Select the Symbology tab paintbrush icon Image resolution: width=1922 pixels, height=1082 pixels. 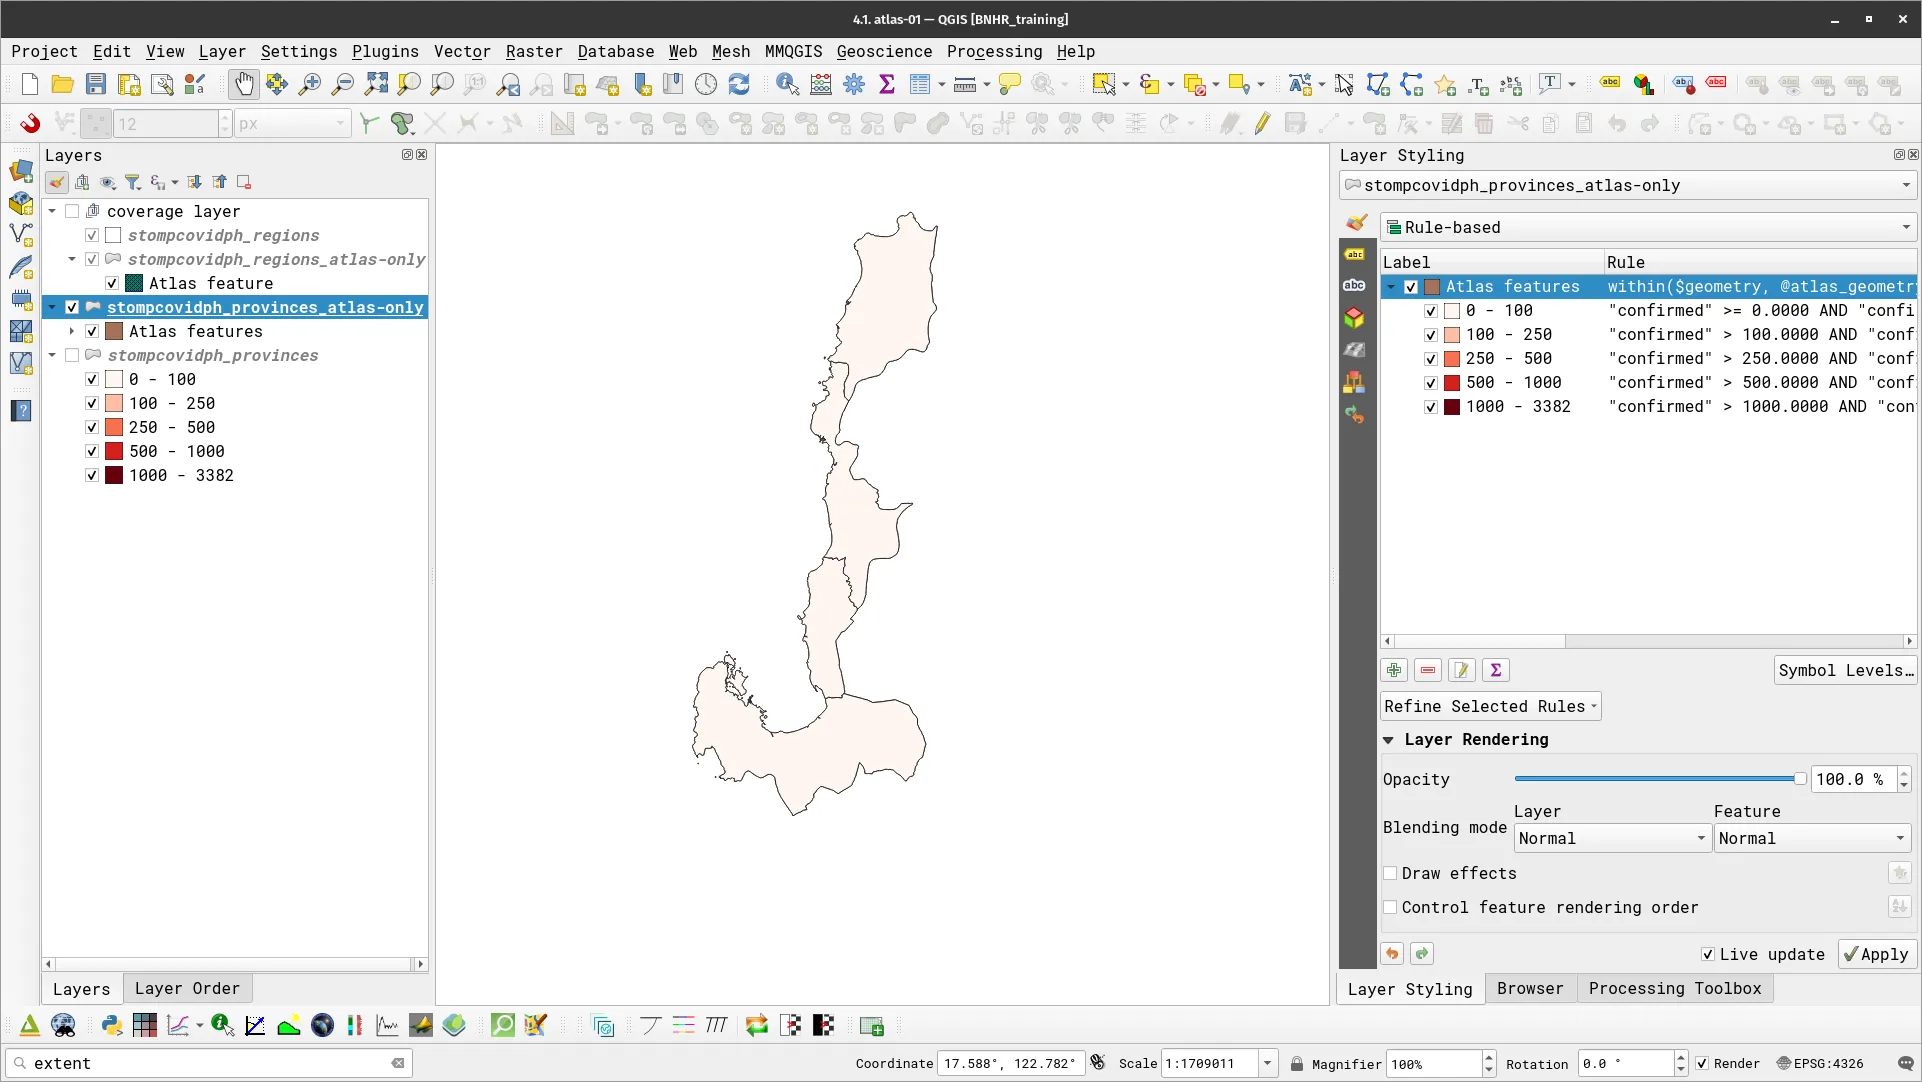[x=1356, y=223]
